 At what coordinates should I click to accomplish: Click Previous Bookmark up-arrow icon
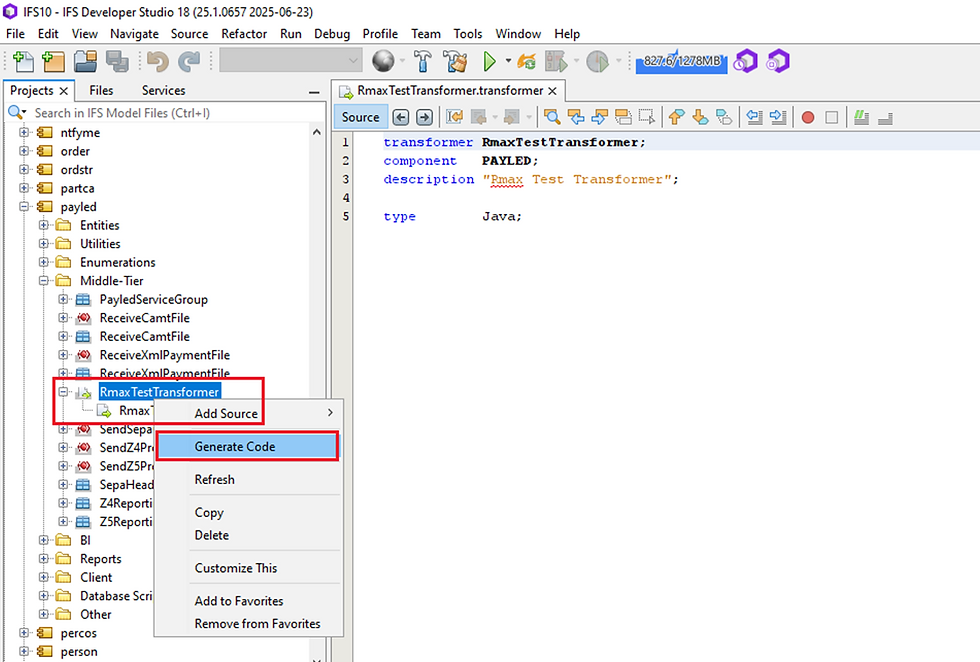click(x=676, y=117)
